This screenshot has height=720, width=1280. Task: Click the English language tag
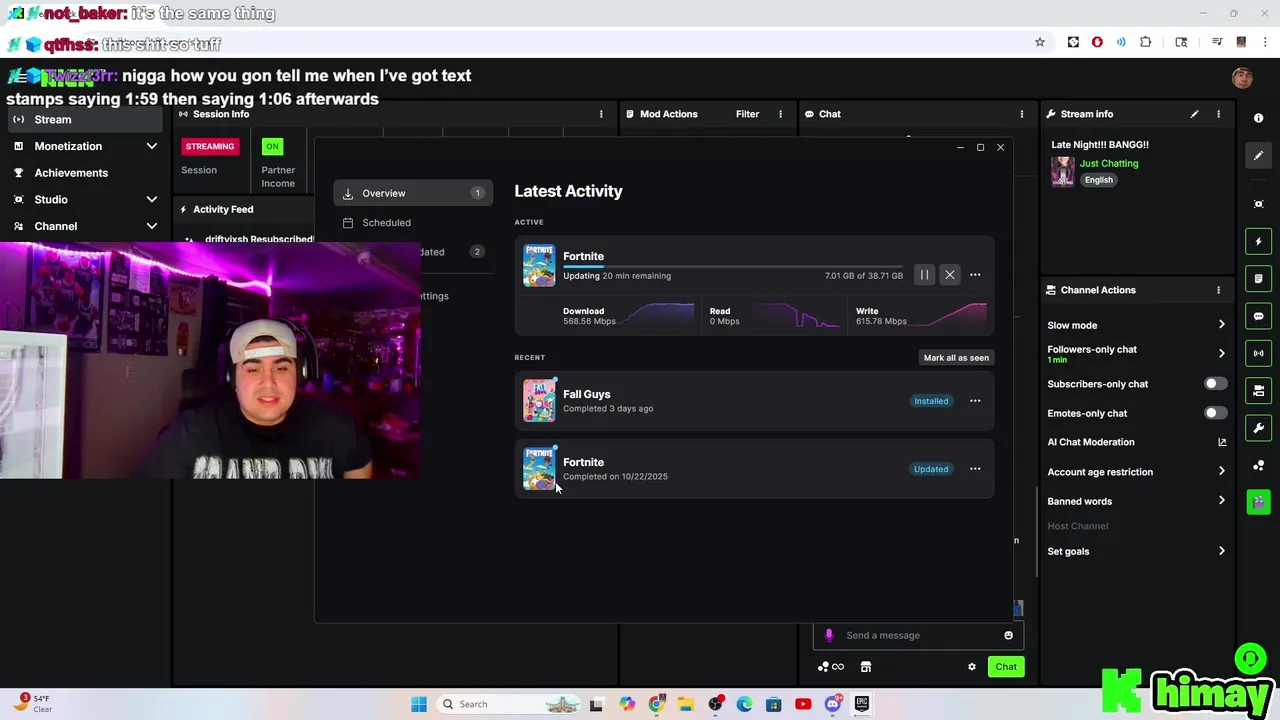point(1098,180)
